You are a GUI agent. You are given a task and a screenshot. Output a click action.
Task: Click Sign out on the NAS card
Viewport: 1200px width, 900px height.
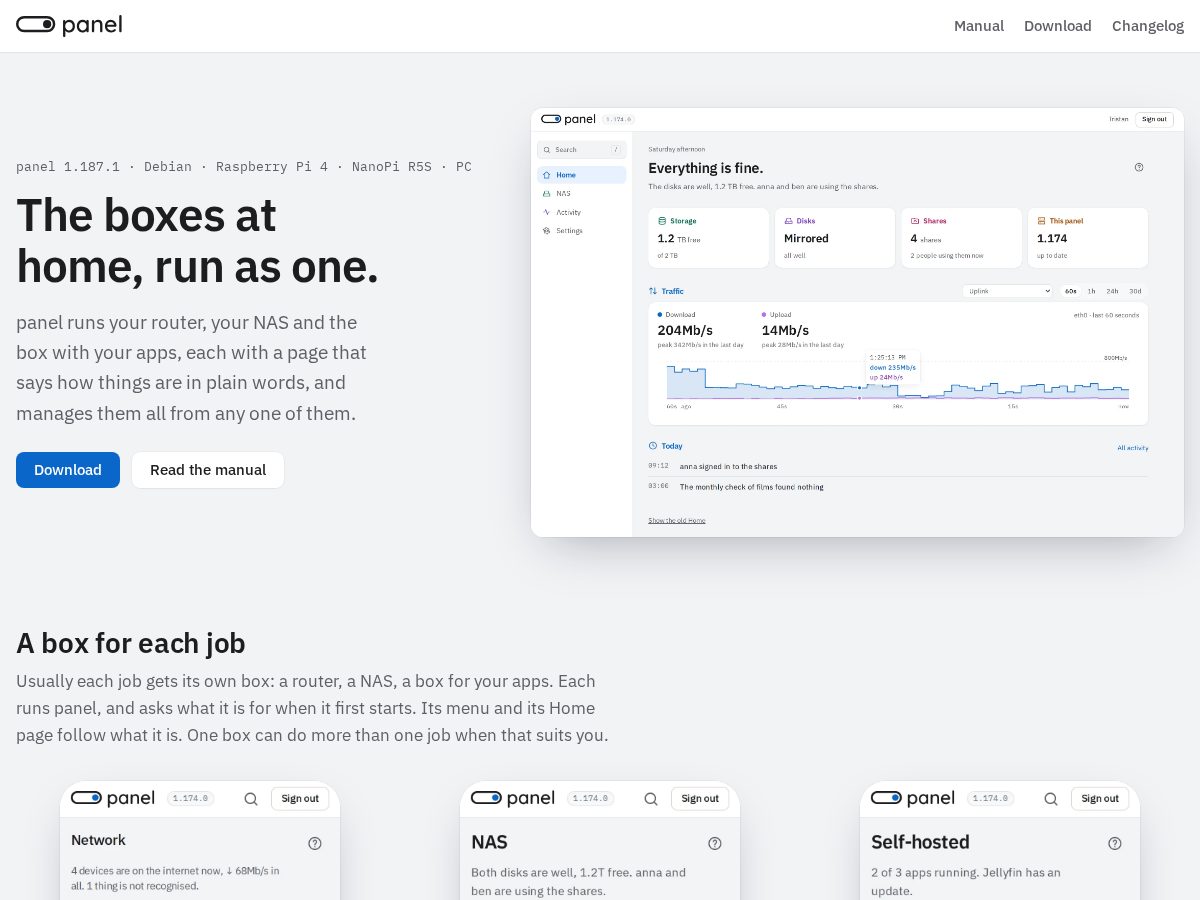click(x=700, y=798)
